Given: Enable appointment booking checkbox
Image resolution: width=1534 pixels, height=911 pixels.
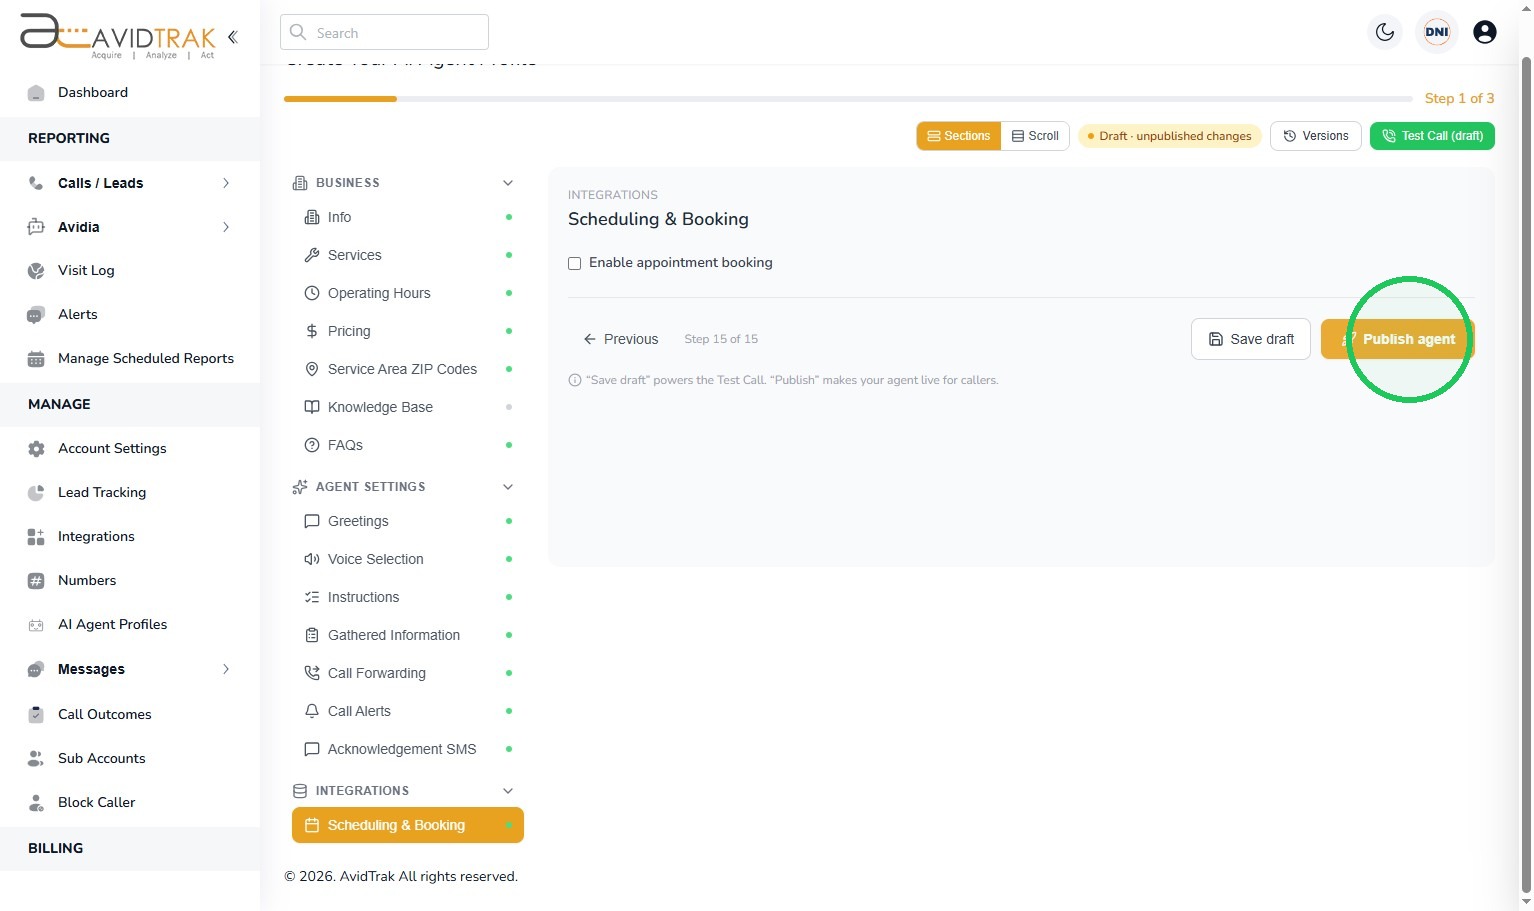Looking at the screenshot, I should pos(574,264).
